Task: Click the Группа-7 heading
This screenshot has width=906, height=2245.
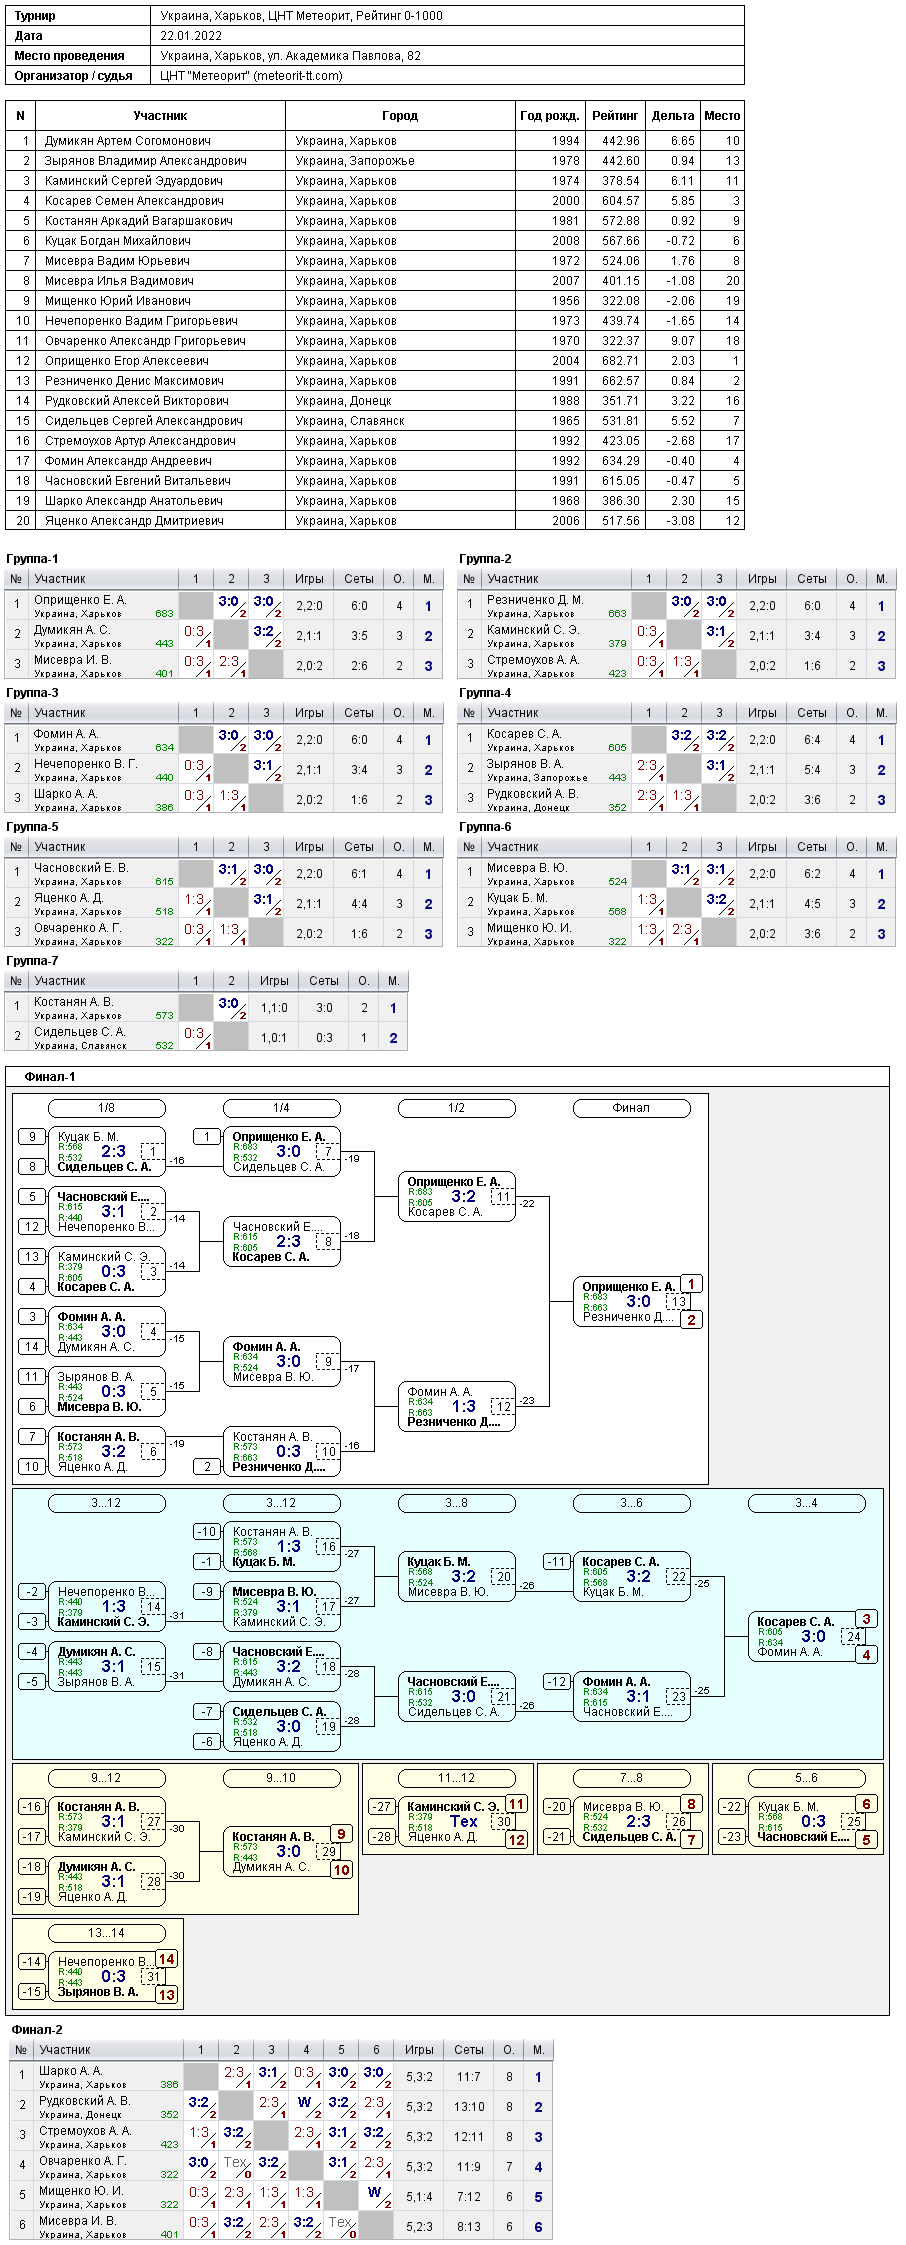Action: pos(32,961)
